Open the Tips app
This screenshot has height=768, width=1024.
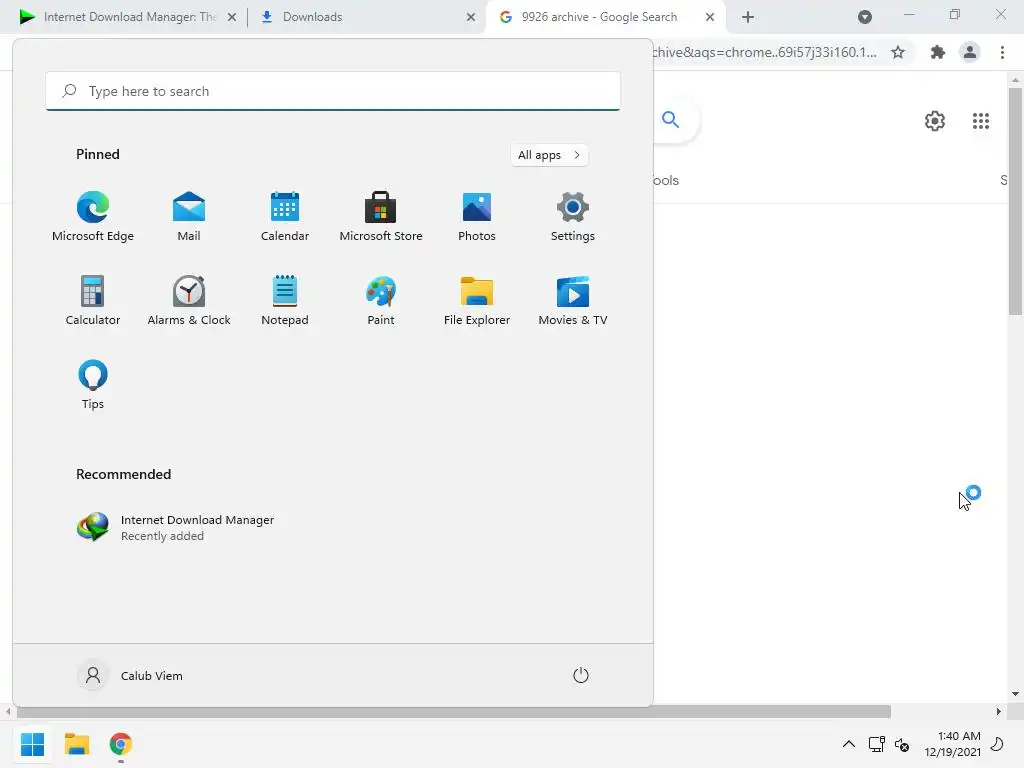(93, 385)
